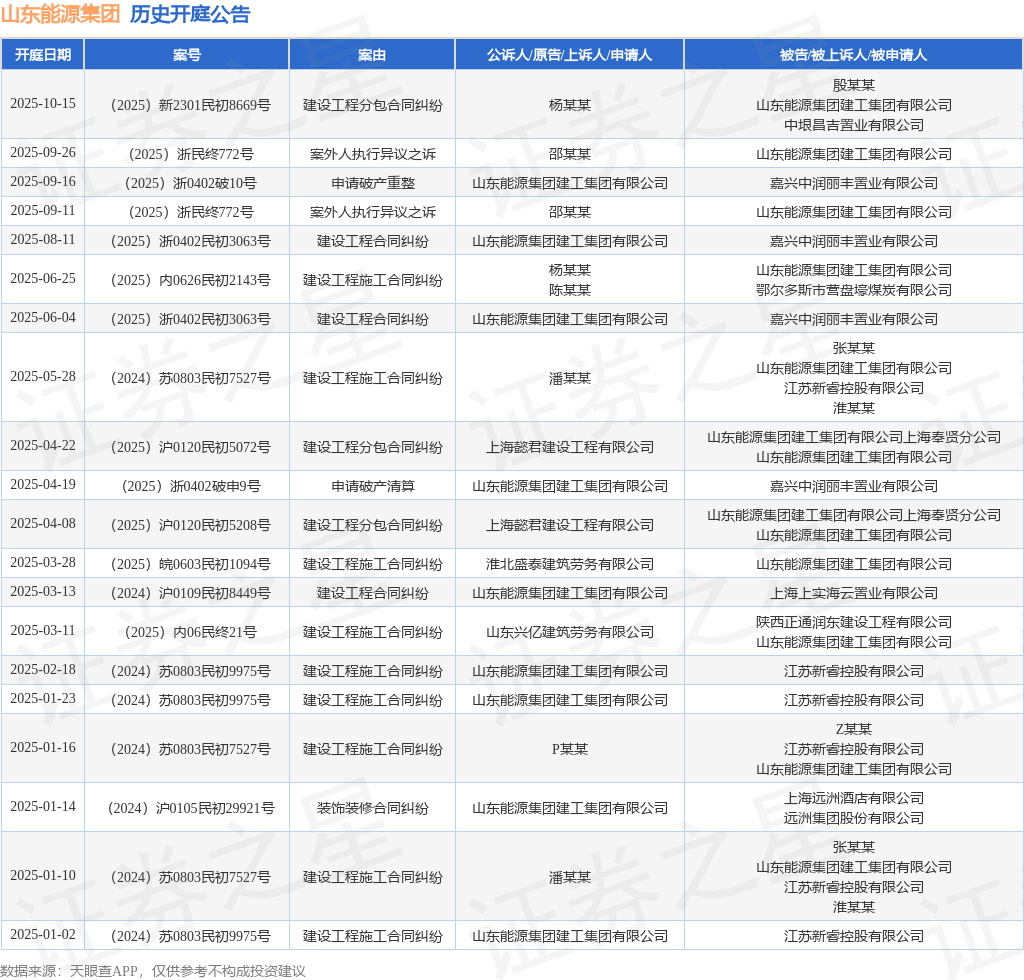Click date cell 2025-09-26
Screen dimensions: 1024x980
click(x=43, y=153)
